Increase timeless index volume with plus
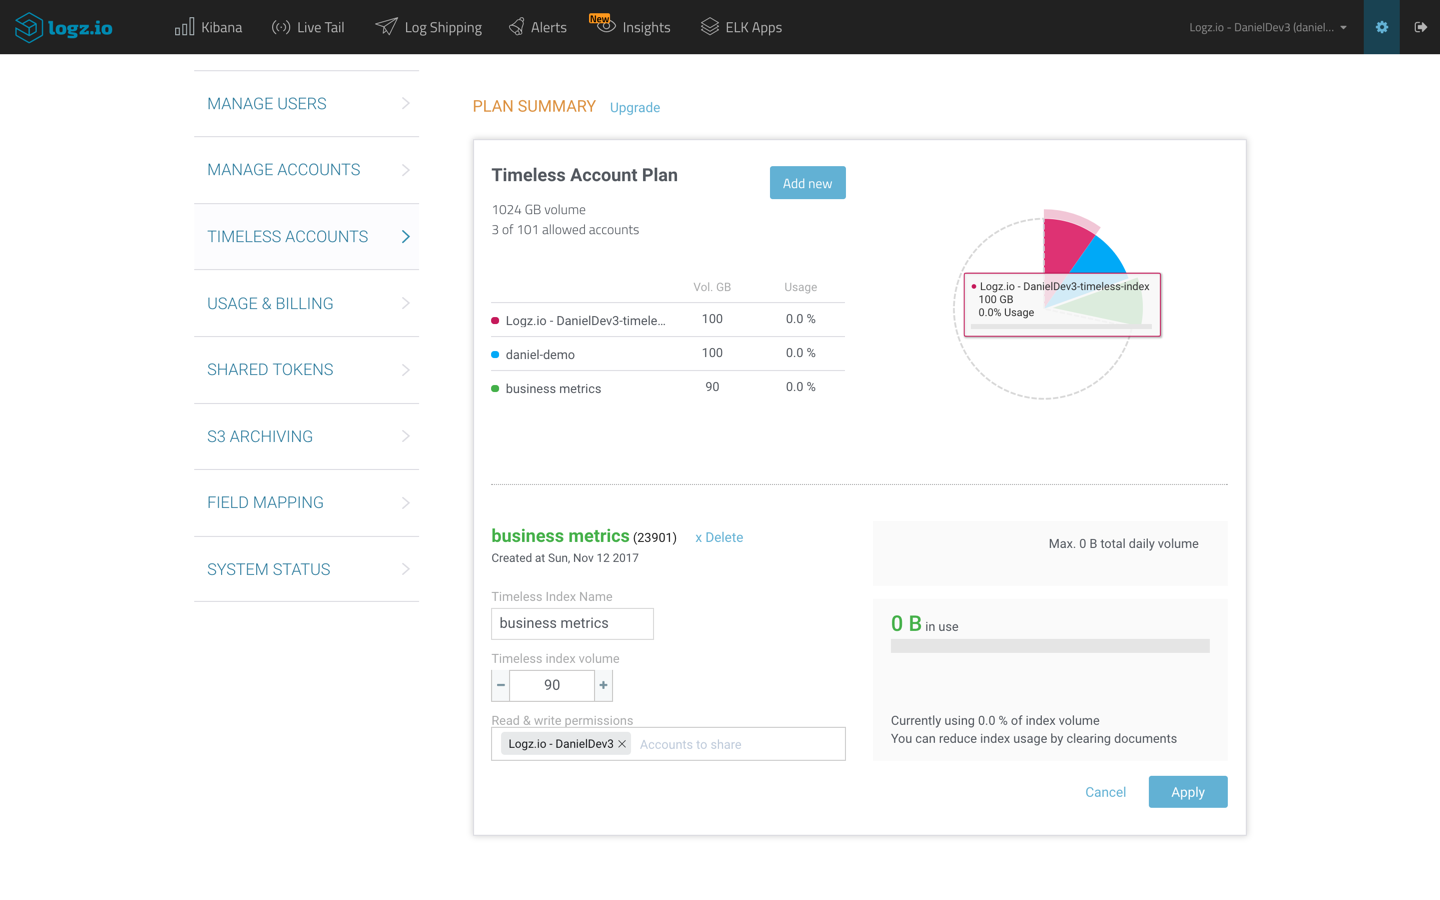 [603, 685]
